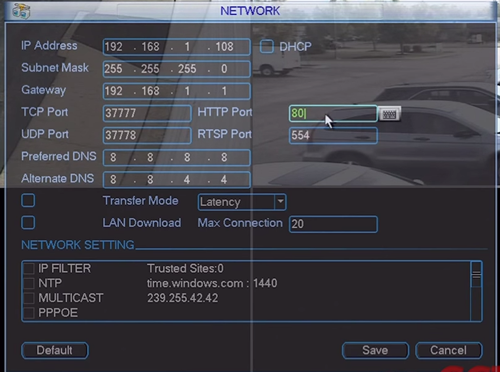The width and height of the screenshot is (500, 372).
Task: Click the network setting list scrollbar
Action: pos(476,291)
